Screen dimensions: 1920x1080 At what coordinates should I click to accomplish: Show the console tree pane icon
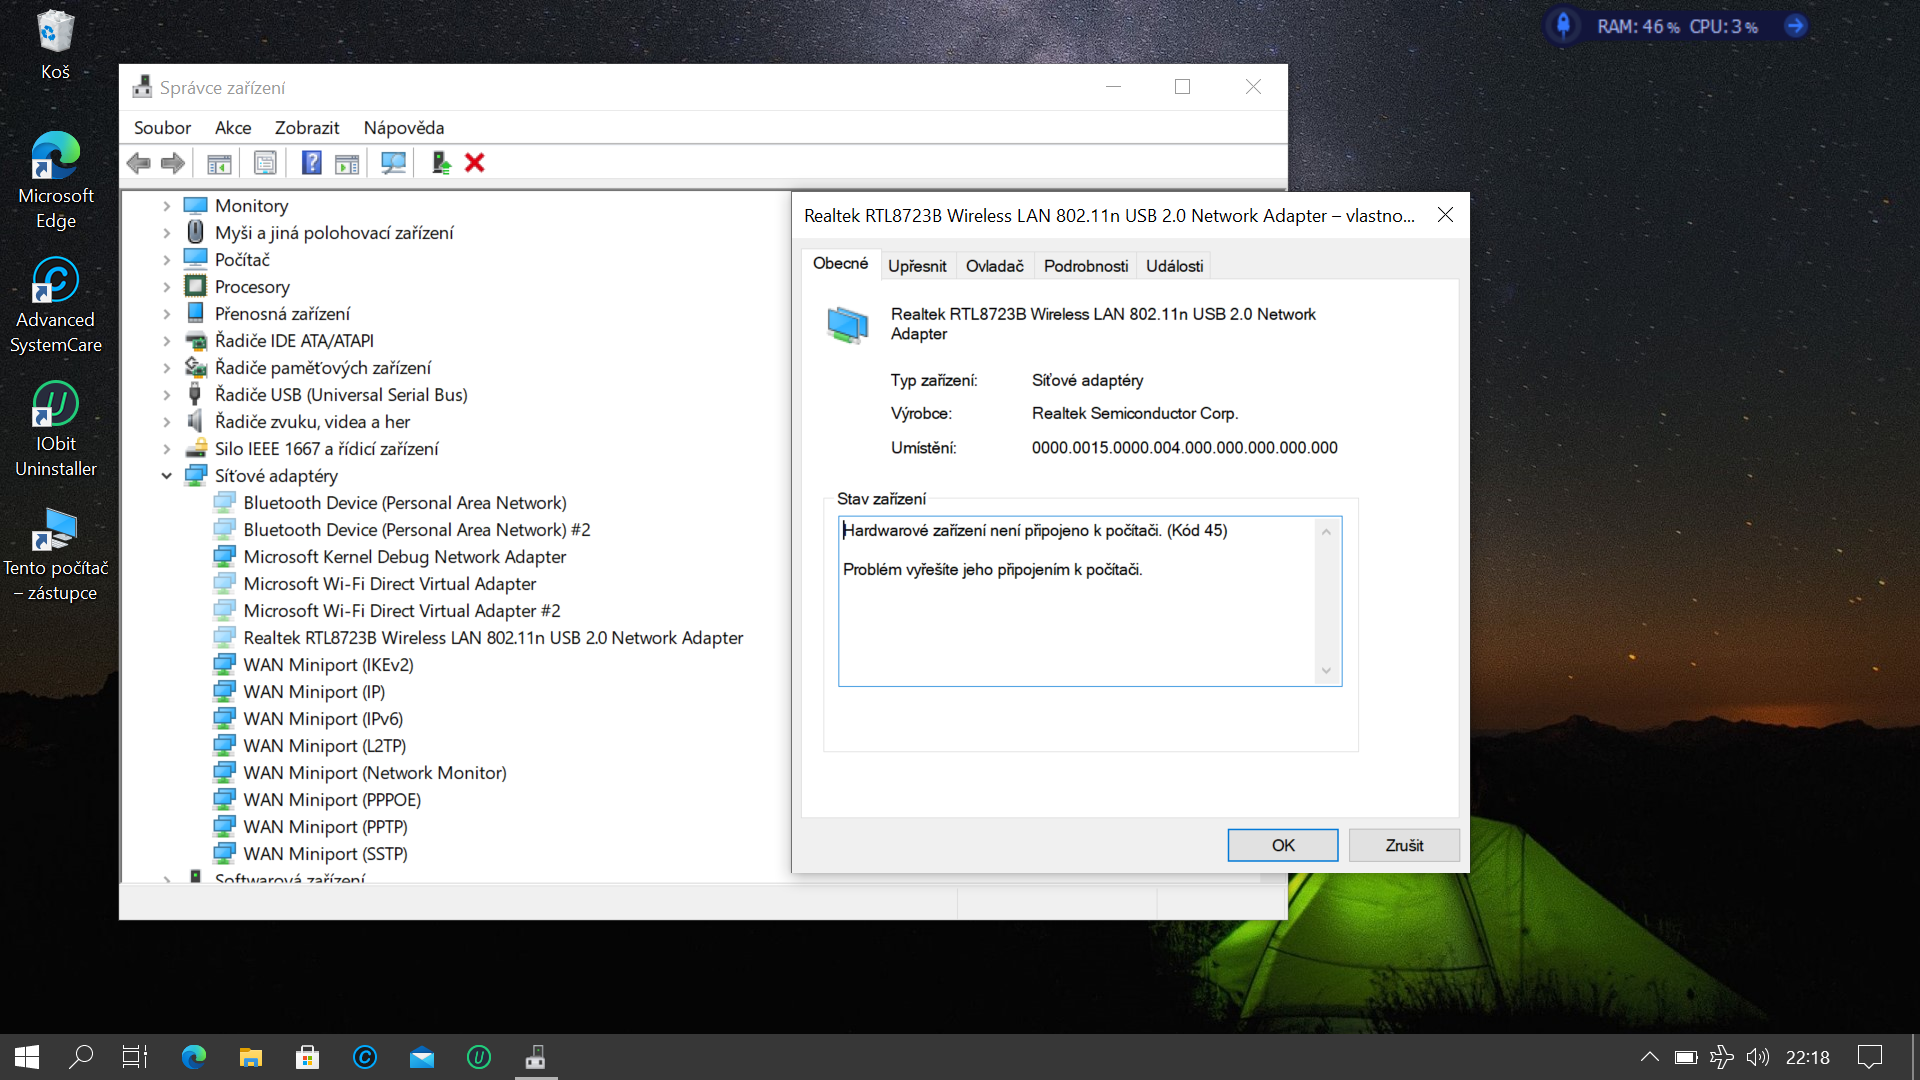tap(219, 163)
